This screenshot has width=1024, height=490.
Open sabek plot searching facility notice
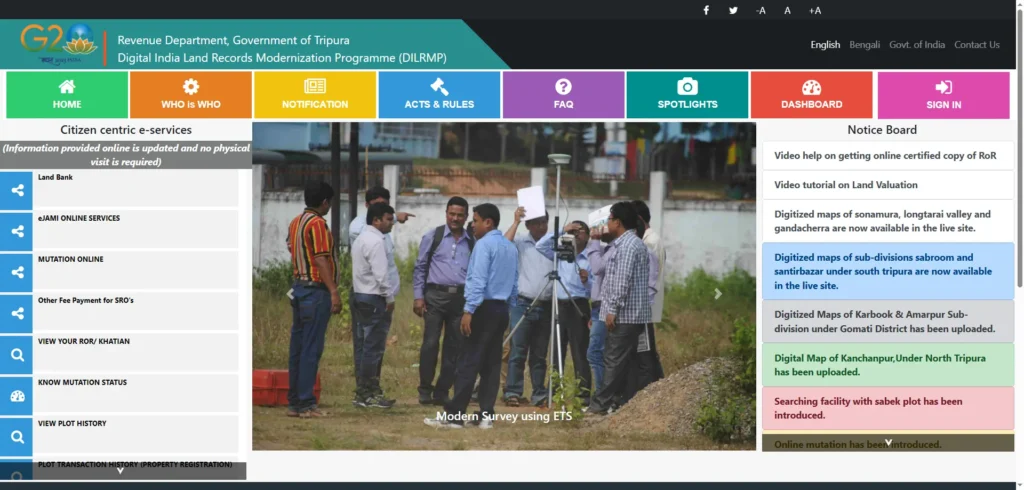pyautogui.click(x=888, y=408)
